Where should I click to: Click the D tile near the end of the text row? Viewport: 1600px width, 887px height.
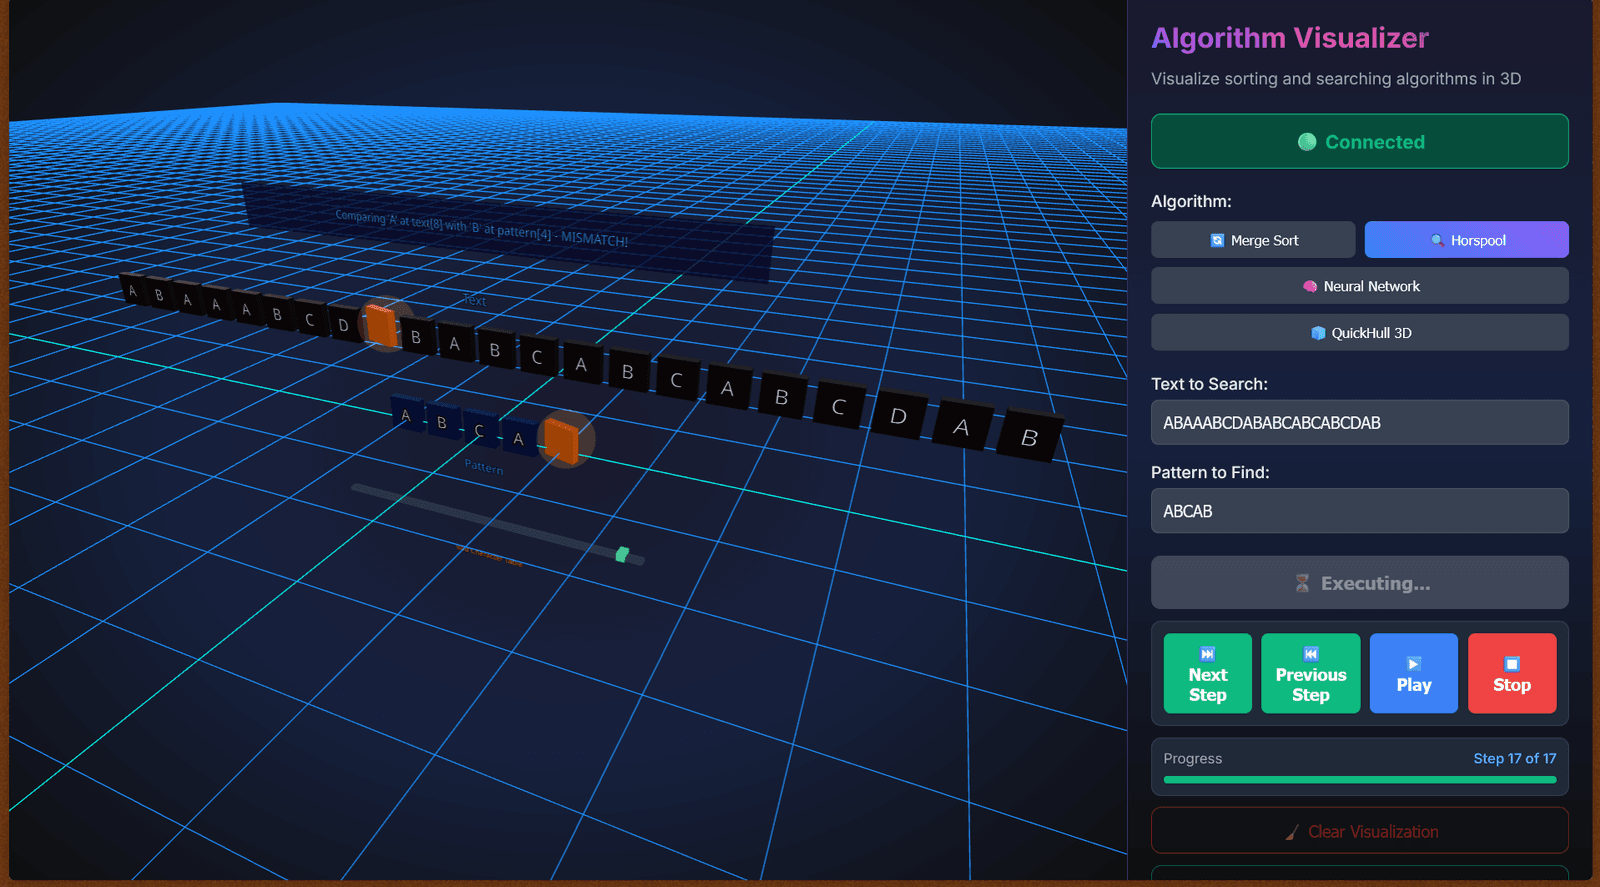pos(898,416)
